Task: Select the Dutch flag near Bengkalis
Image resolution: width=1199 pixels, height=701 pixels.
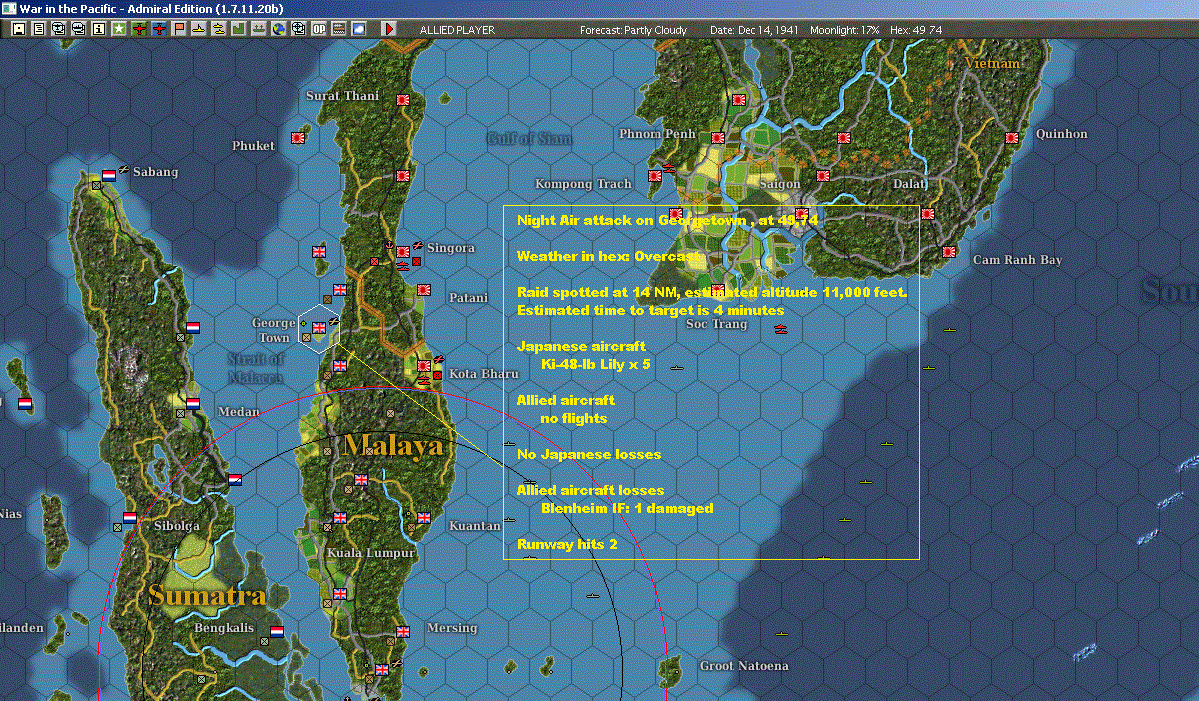Action: (277, 632)
